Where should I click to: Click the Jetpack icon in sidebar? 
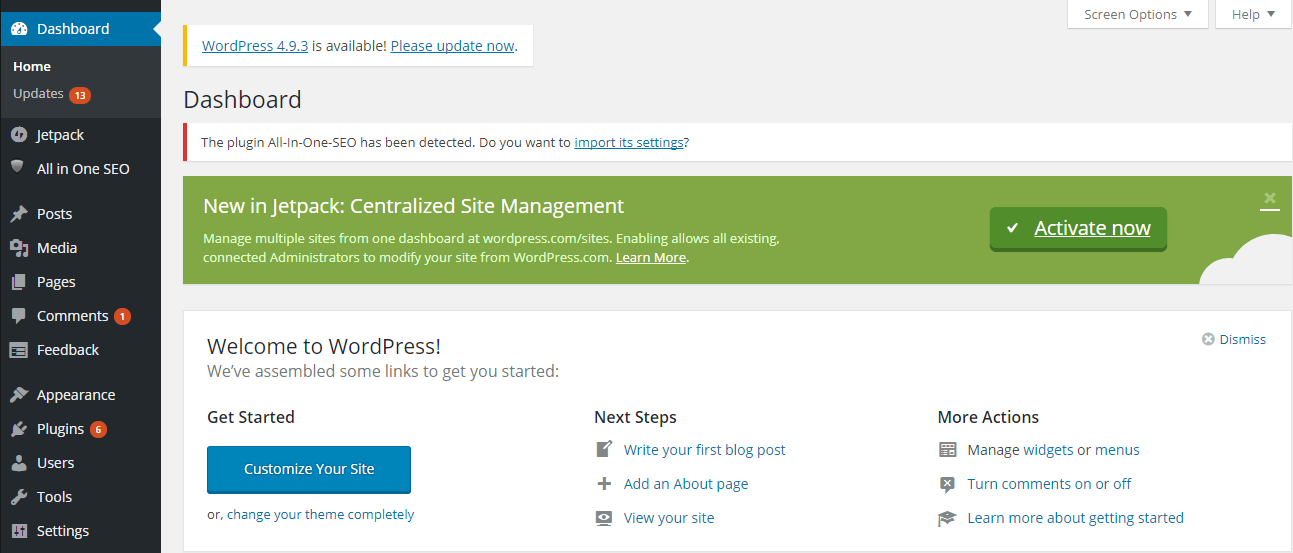18,135
